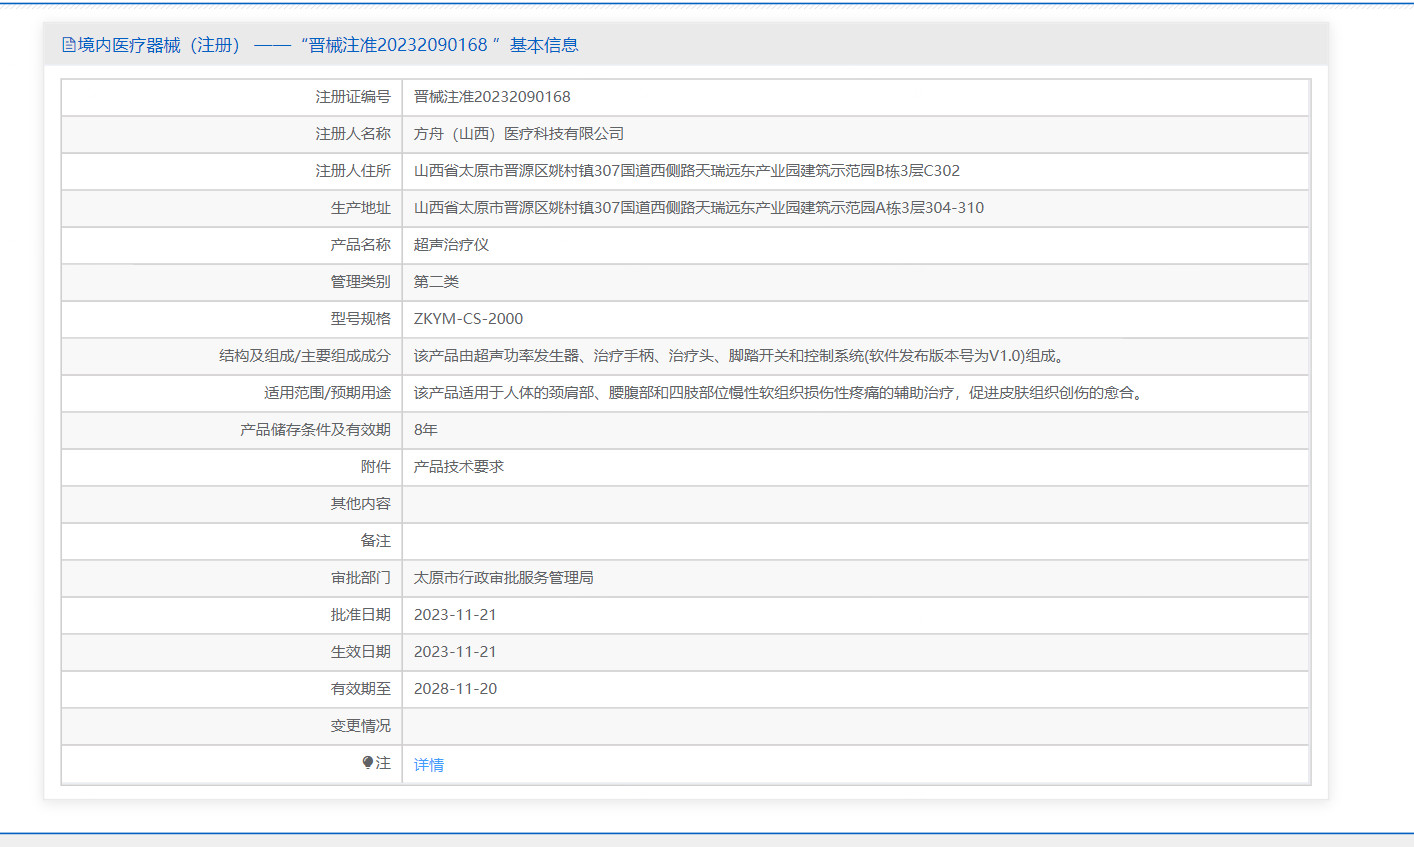Click the lightbulb icon next to 注

368,762
